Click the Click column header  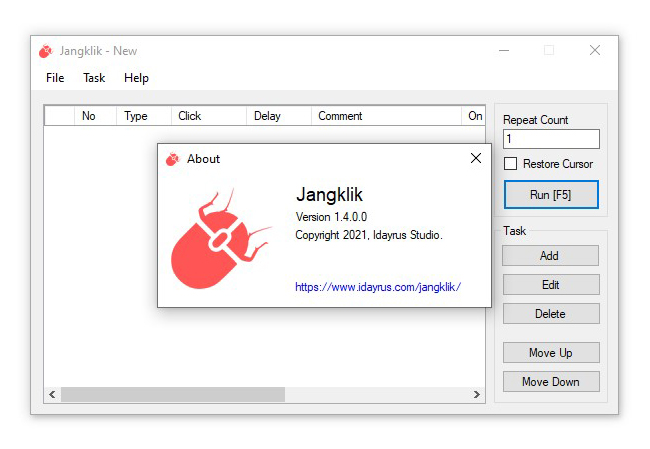click(209, 116)
